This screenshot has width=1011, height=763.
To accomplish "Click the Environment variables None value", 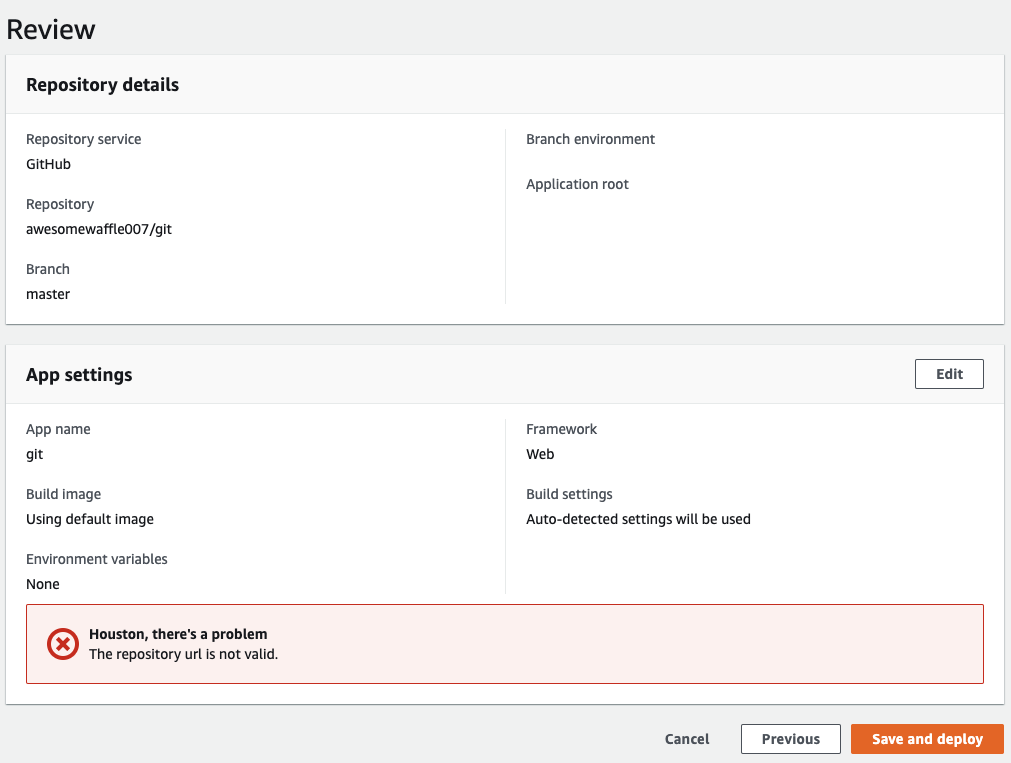I will (x=43, y=584).
